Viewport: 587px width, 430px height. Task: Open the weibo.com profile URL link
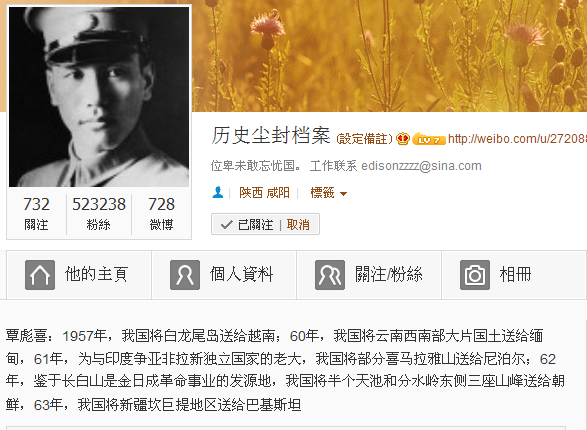pyautogui.click(x=517, y=139)
